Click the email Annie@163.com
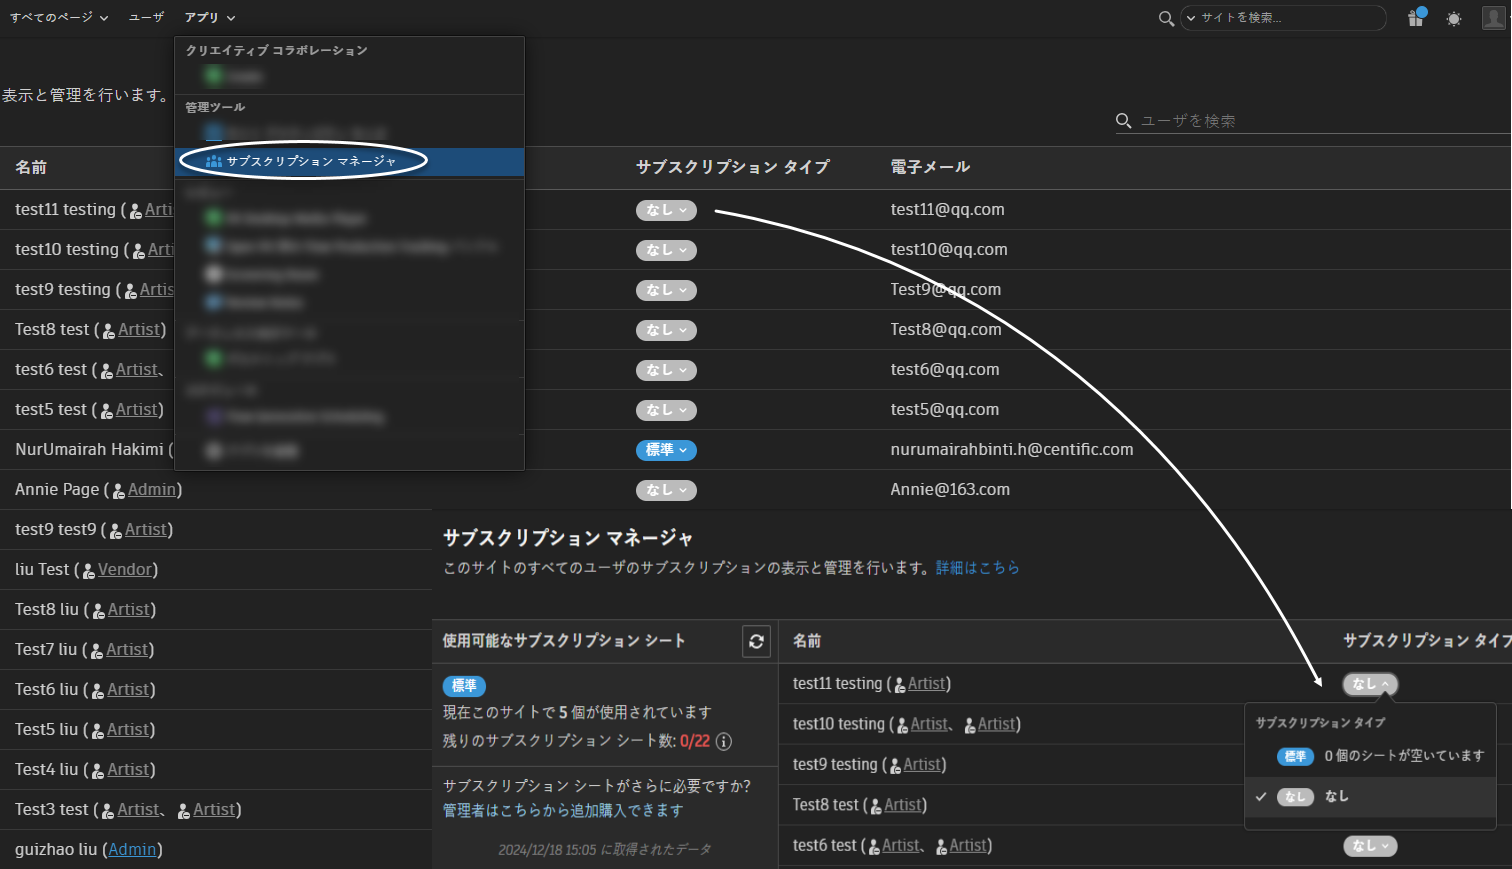This screenshot has height=869, width=1512. pos(950,490)
